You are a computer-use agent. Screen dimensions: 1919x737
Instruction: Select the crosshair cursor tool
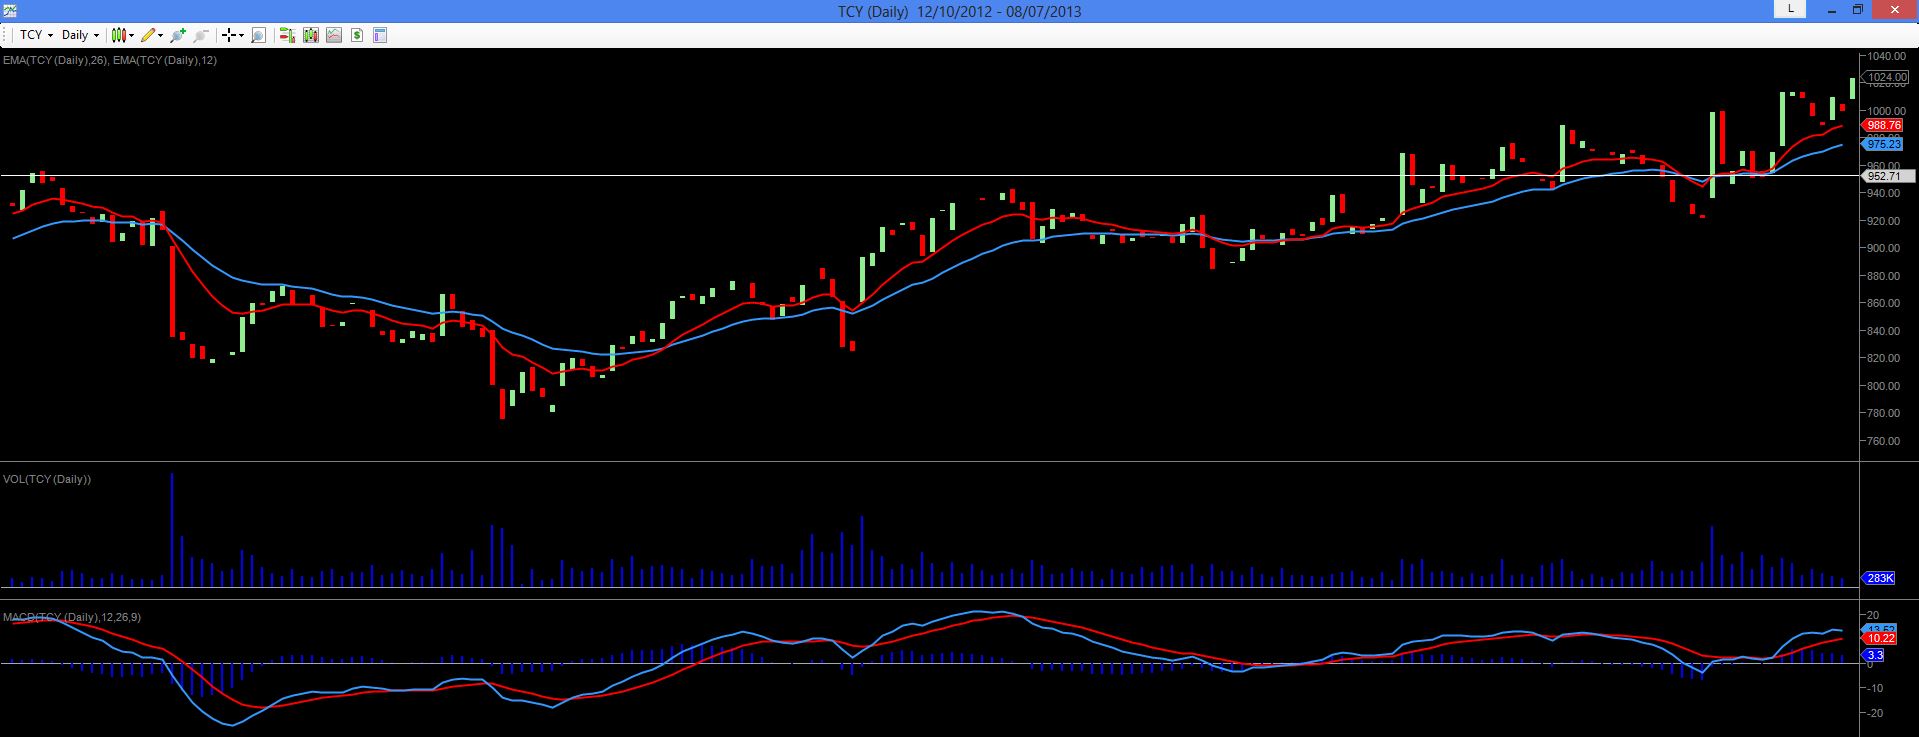point(229,35)
